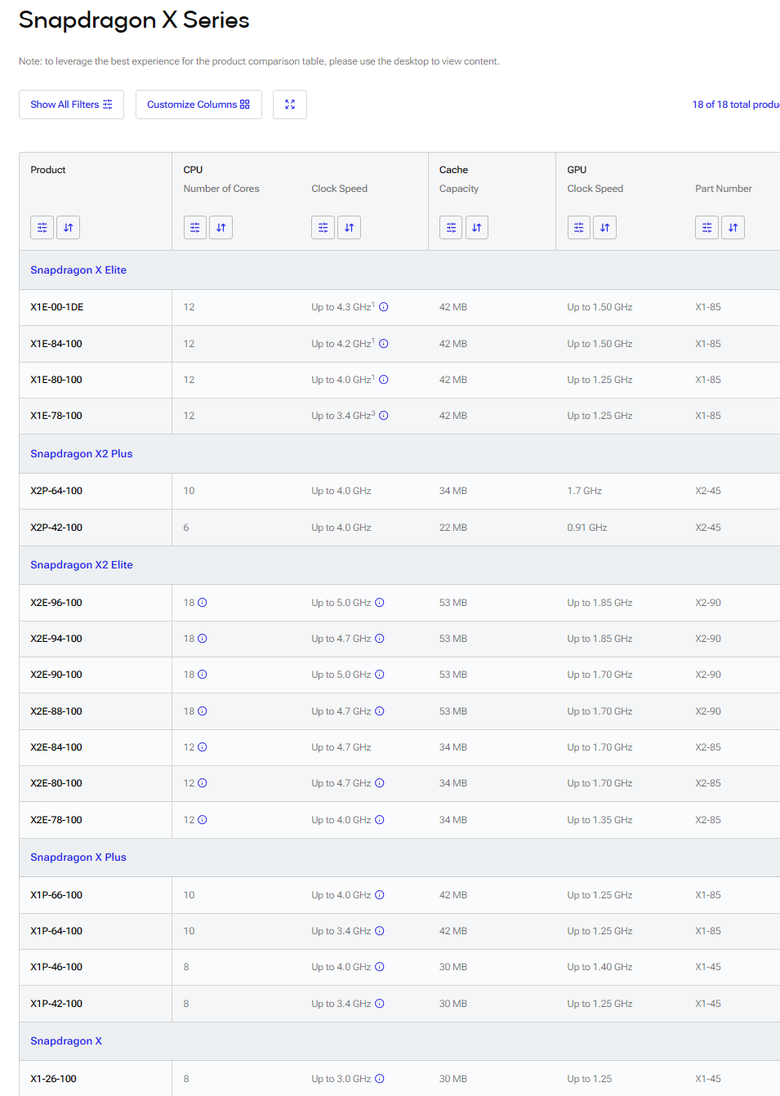Show core count info for X2E-84-100
The height and width of the screenshot is (1096, 780).
tap(202, 747)
